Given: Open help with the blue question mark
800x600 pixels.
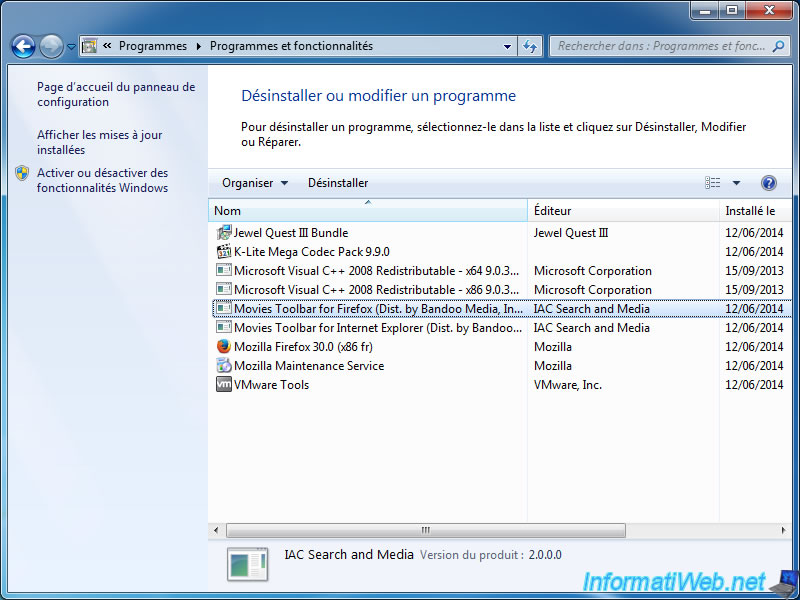Looking at the screenshot, I should pos(769,183).
